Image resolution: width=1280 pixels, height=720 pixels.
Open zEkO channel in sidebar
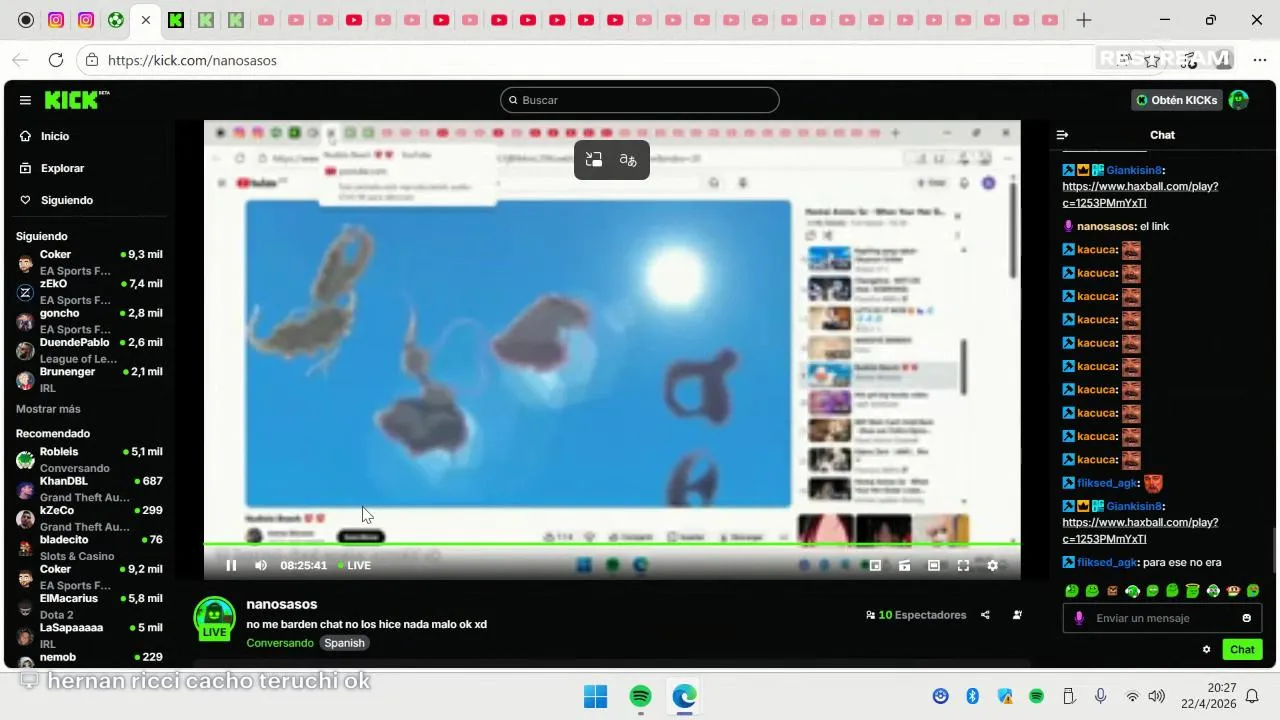coord(89,291)
